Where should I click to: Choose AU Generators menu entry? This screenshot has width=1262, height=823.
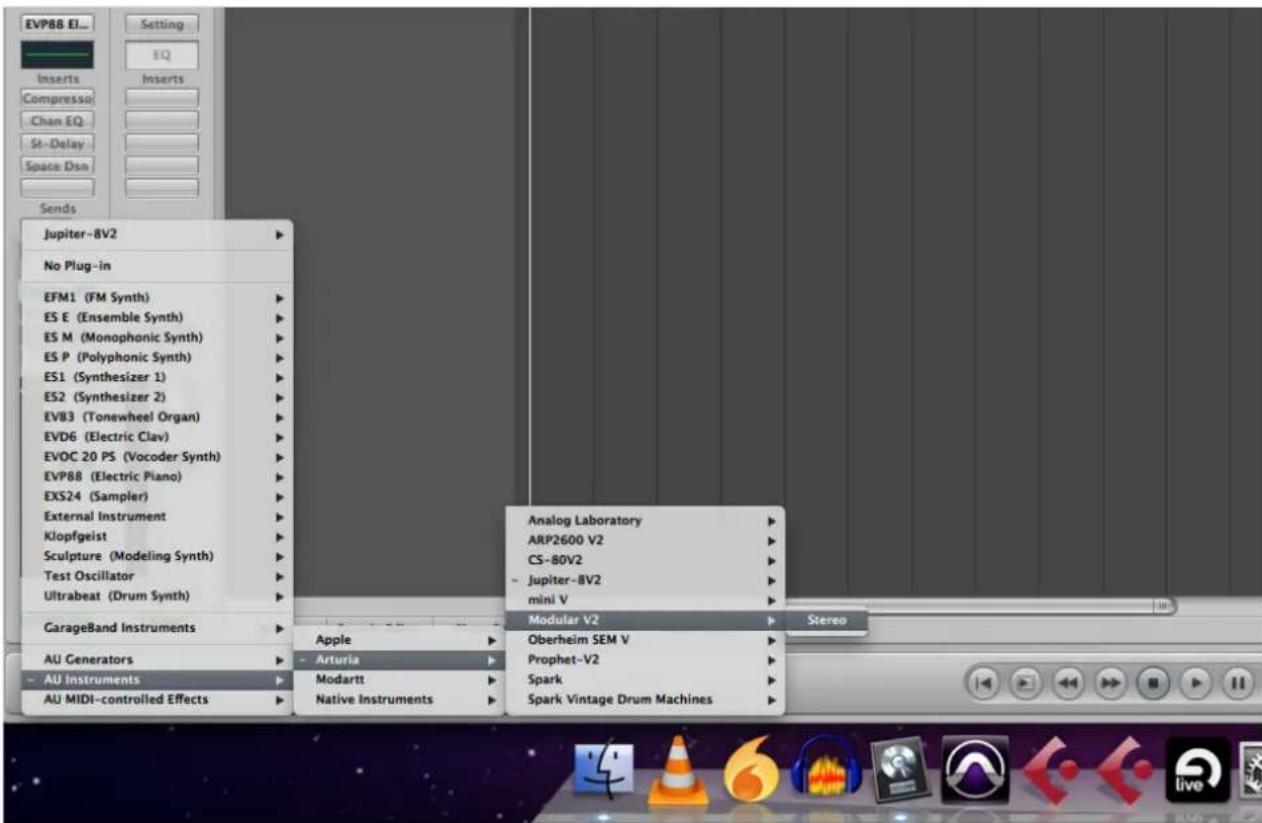coord(157,659)
